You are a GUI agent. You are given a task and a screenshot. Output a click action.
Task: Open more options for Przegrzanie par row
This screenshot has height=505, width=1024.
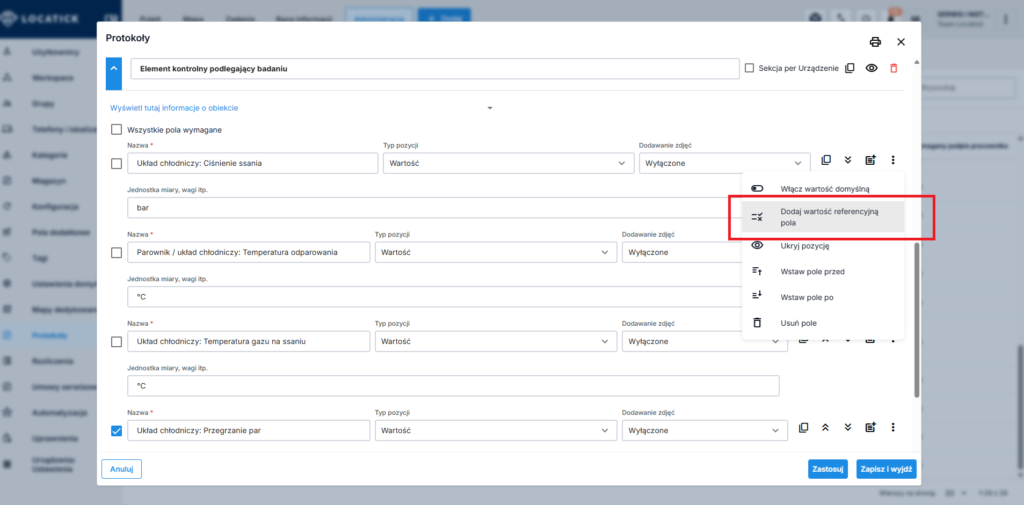tap(893, 427)
